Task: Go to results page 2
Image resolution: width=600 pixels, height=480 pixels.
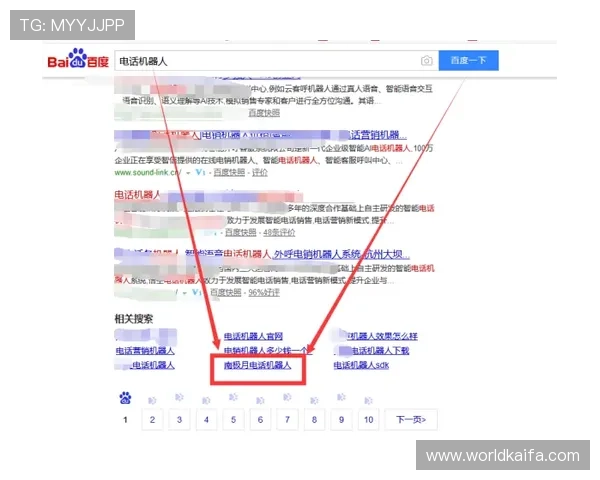Action: 152,420
